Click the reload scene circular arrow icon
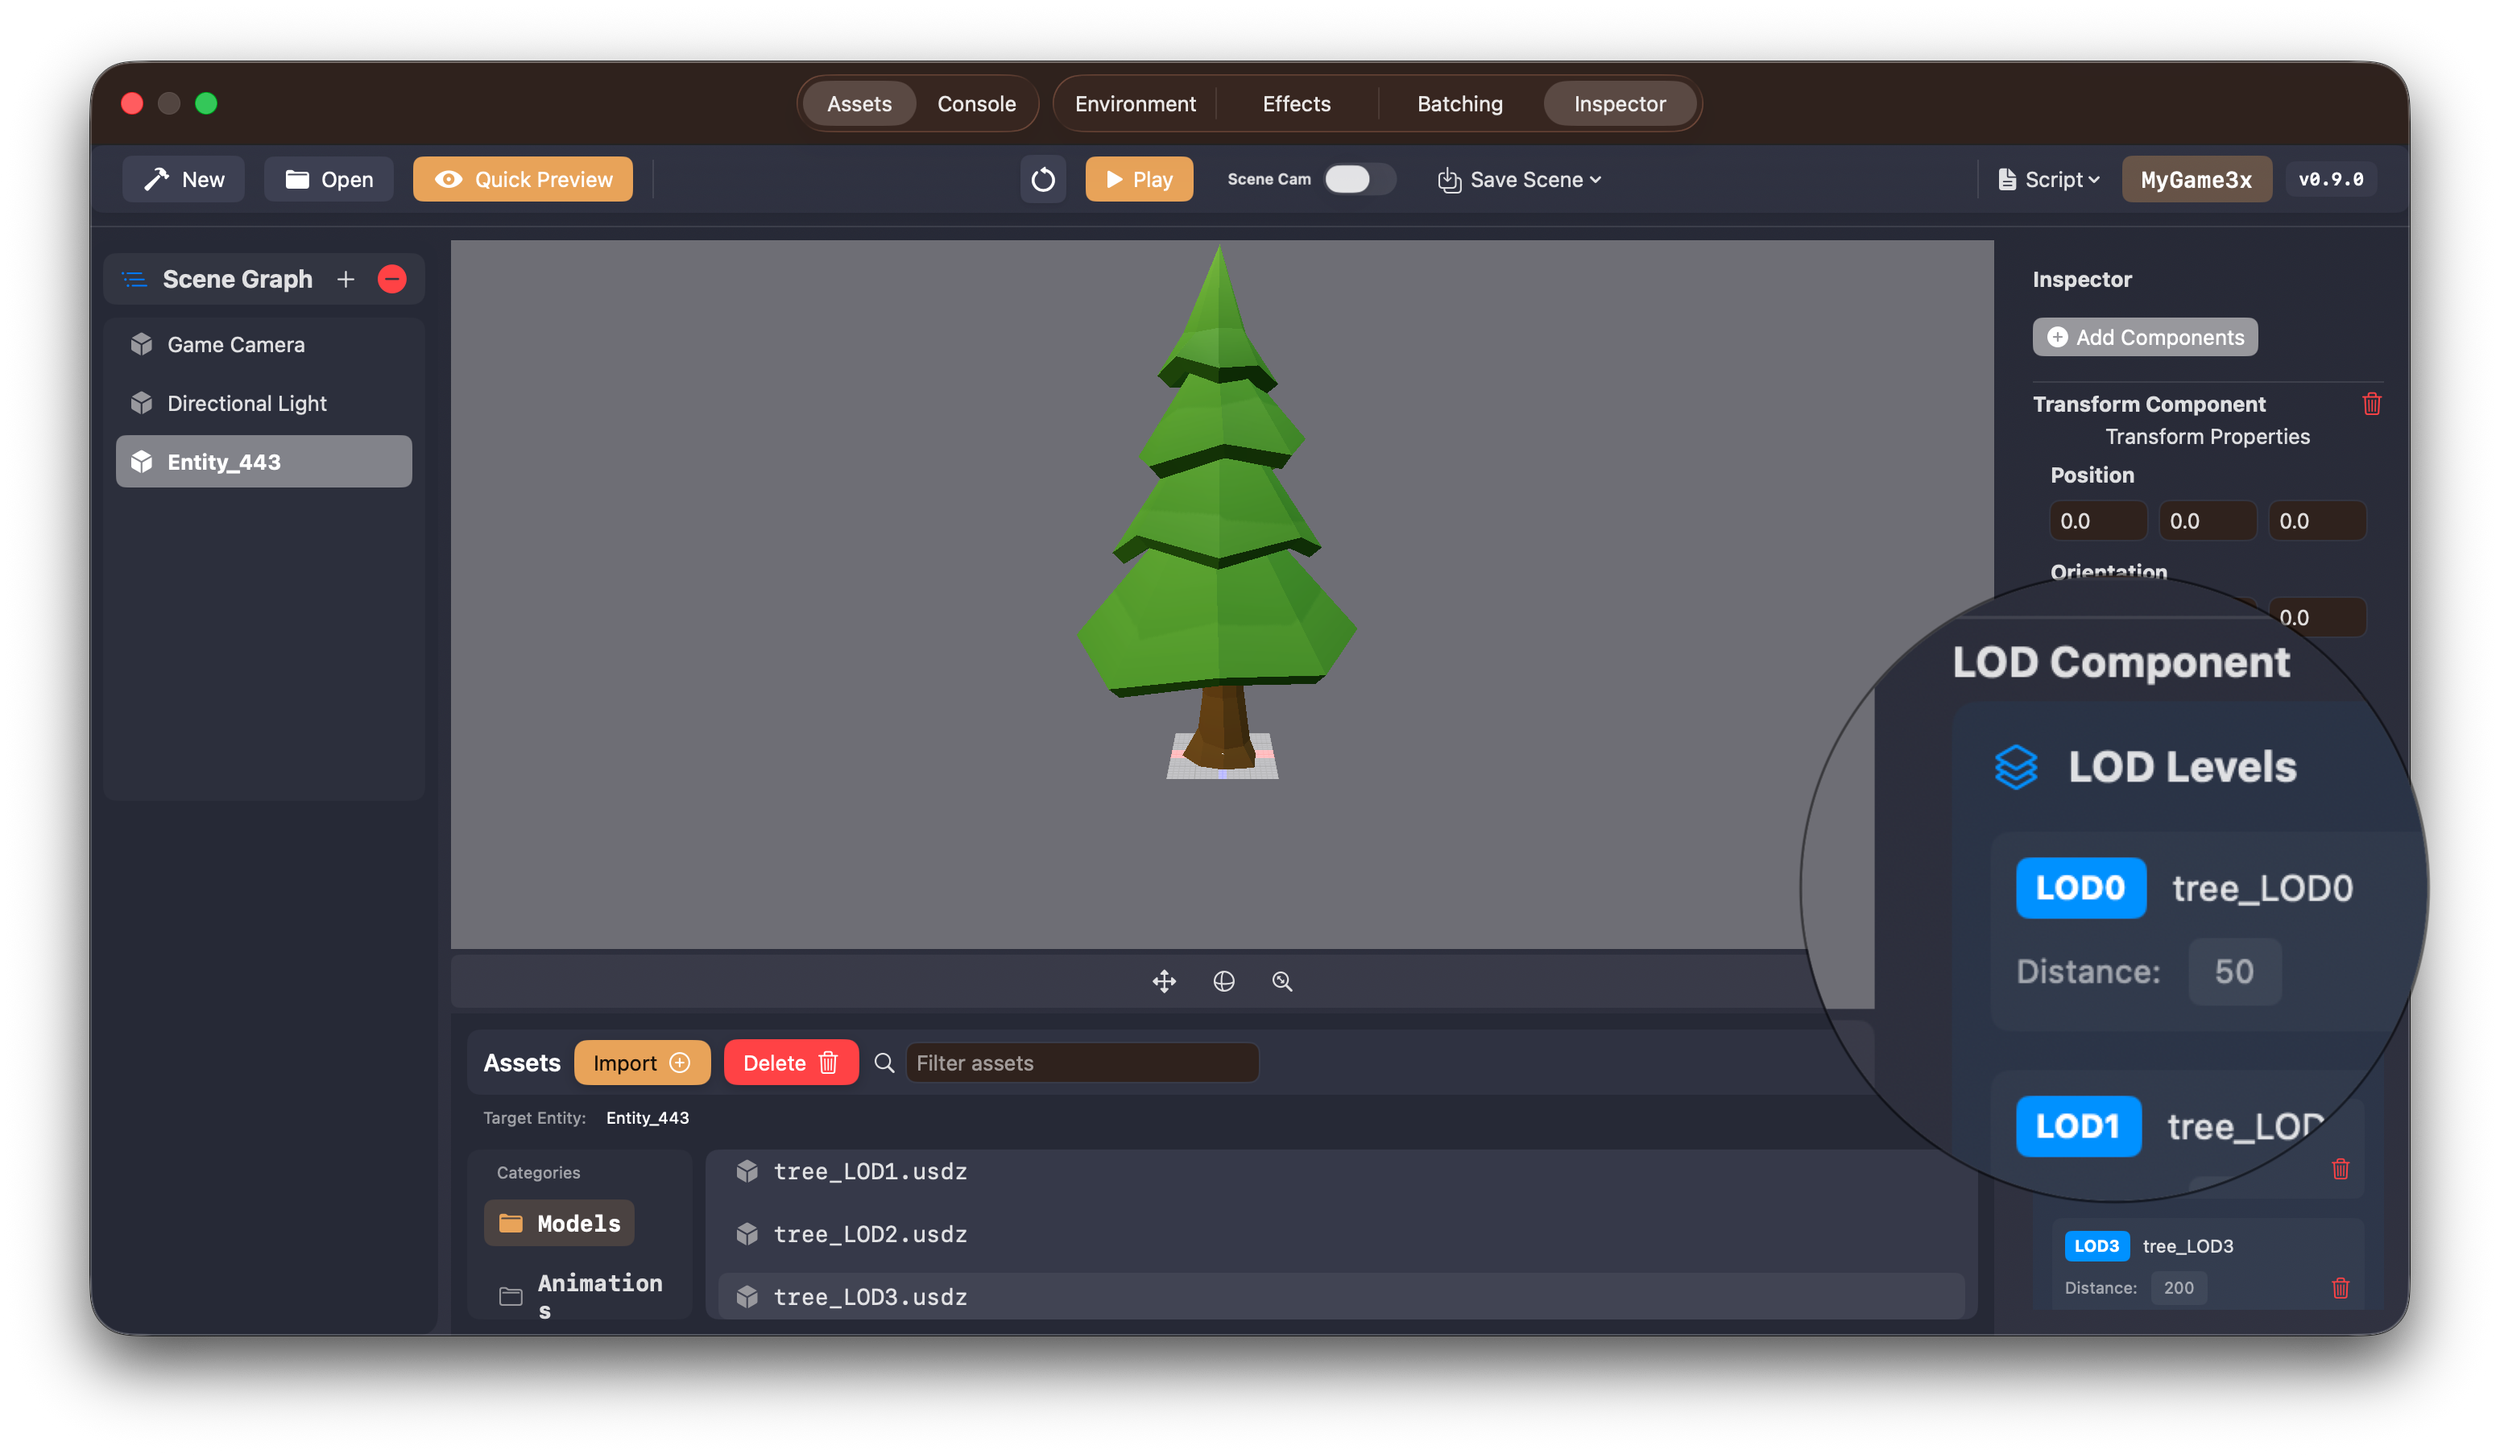The image size is (2500, 1455). click(1042, 180)
